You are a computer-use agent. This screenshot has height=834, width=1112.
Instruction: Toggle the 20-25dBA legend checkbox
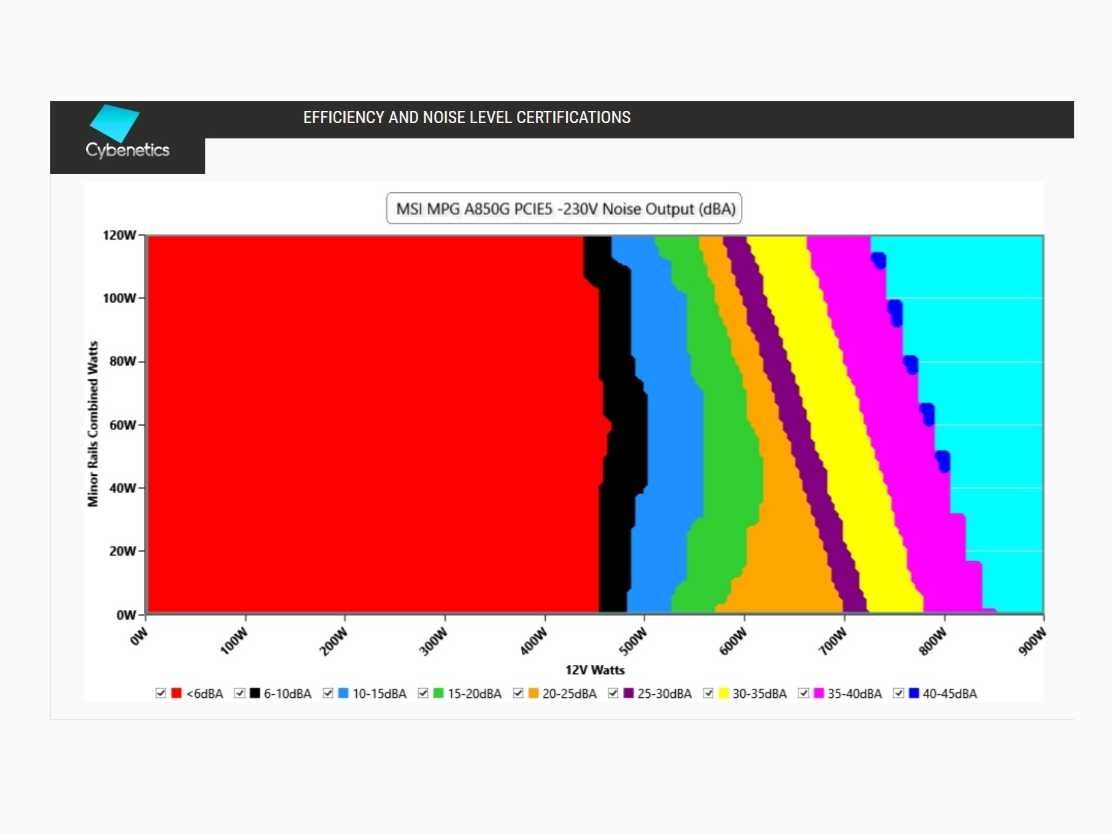518,693
